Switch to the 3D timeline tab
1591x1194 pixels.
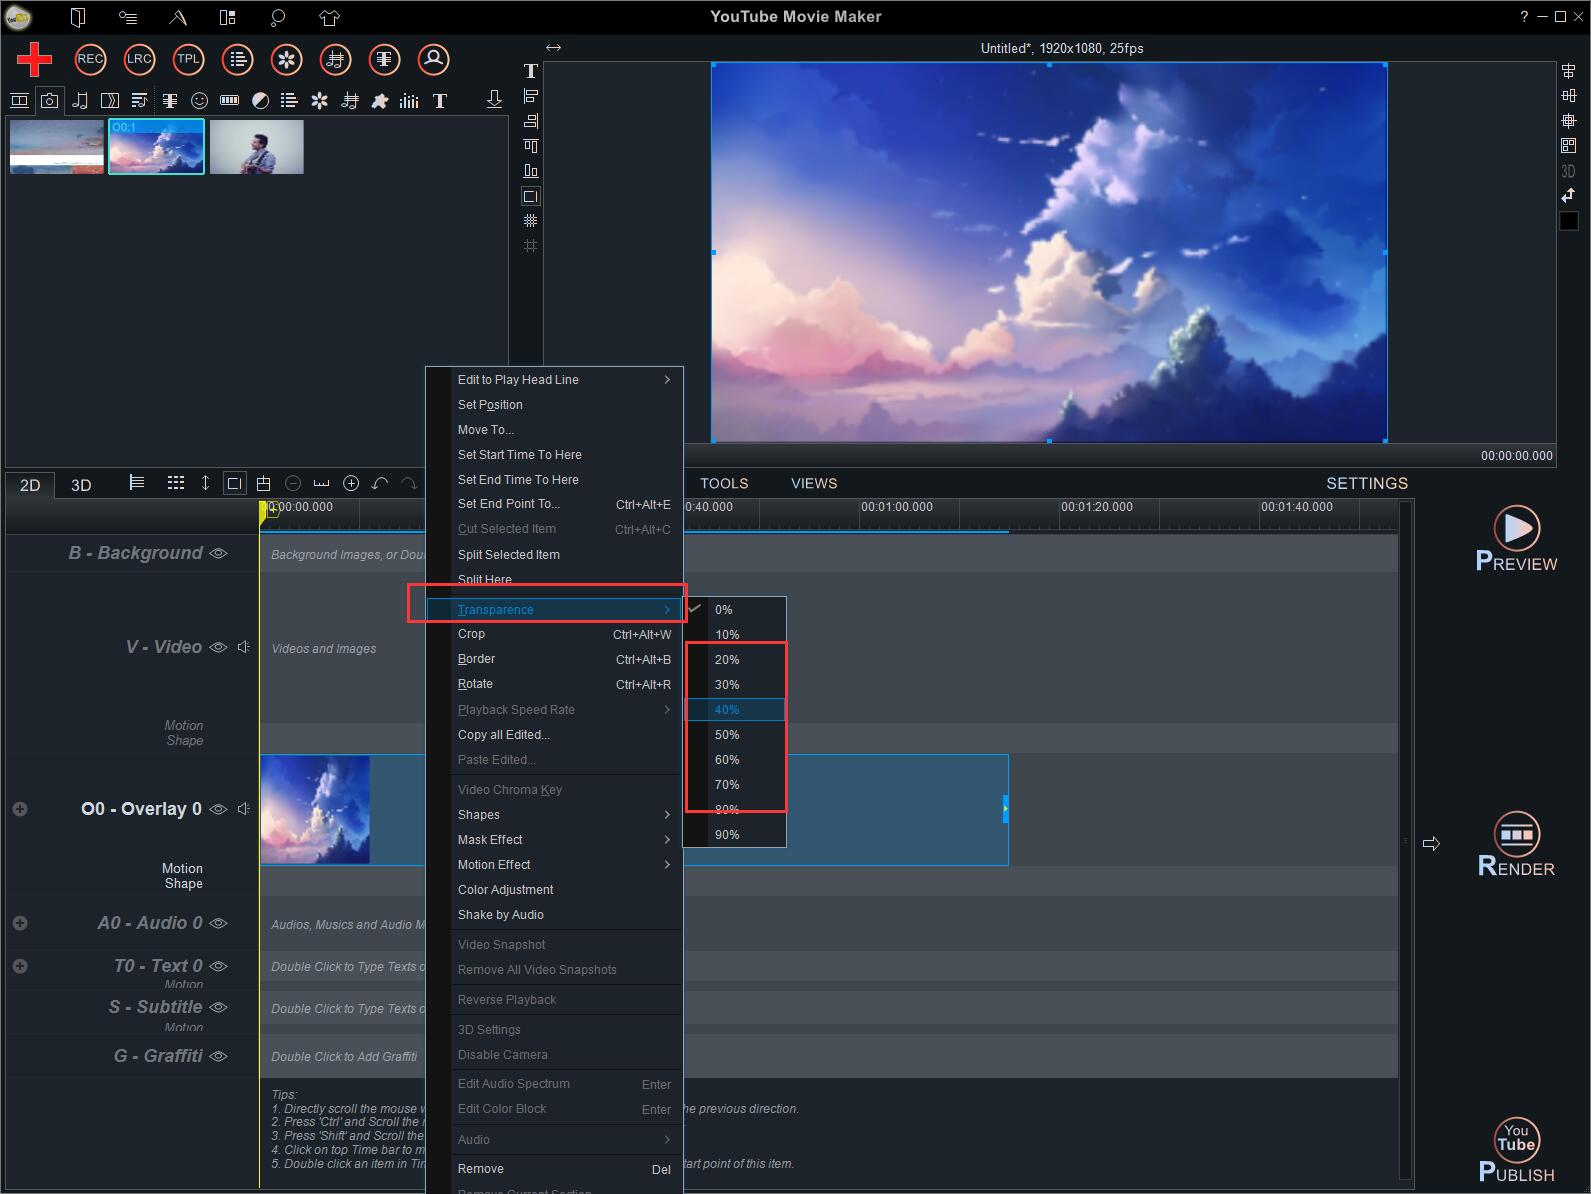pyautogui.click(x=81, y=485)
